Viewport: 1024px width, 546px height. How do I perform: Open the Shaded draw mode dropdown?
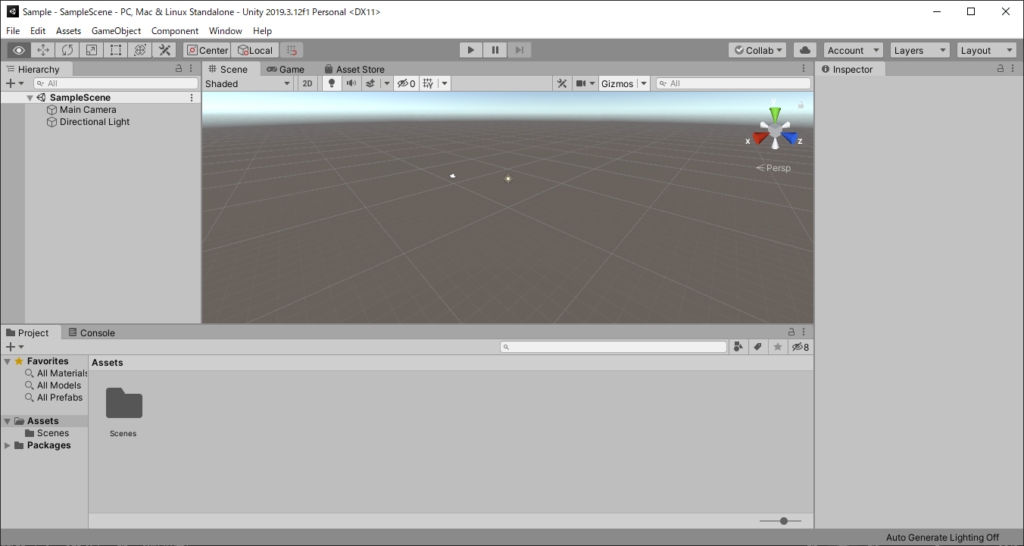(x=248, y=84)
